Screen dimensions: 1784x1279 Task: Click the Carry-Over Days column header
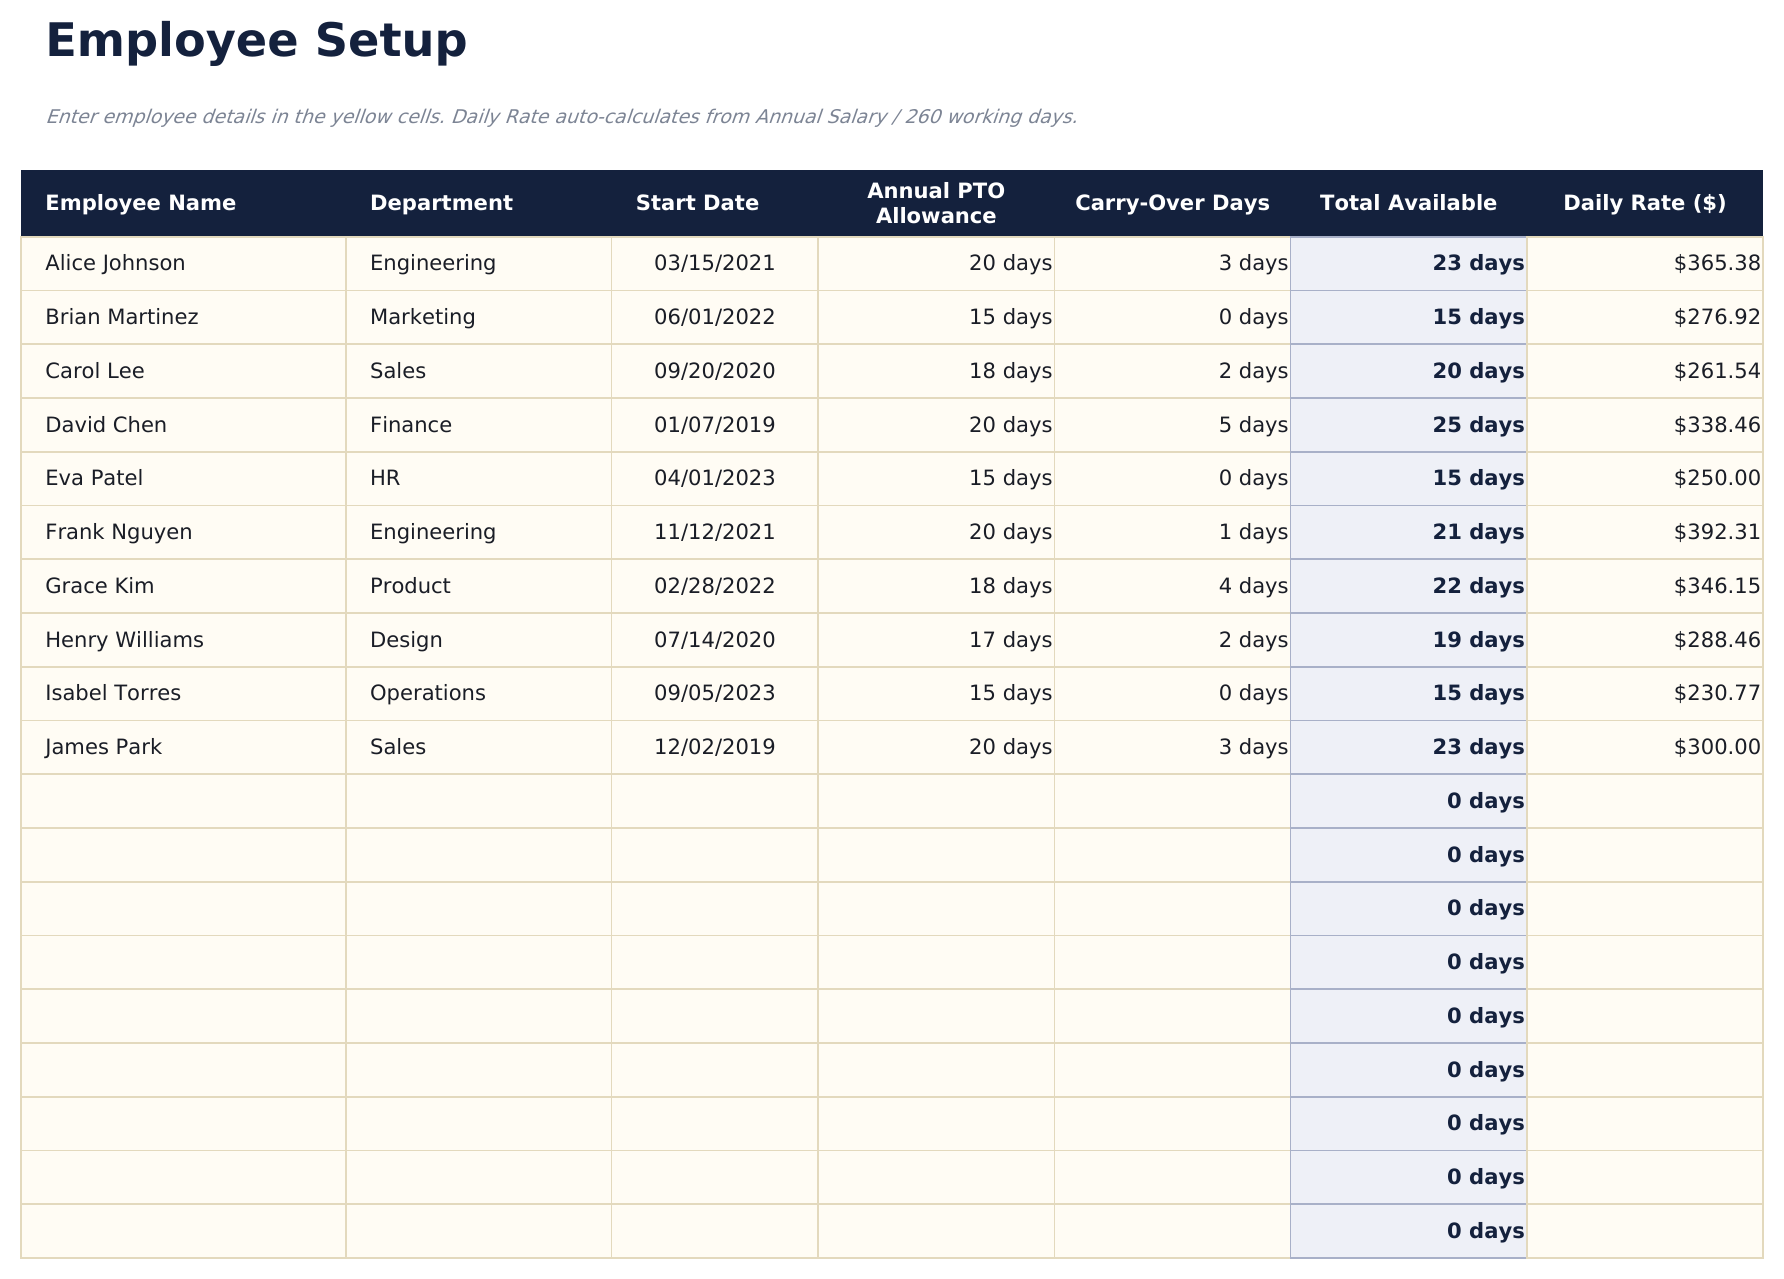tap(1172, 202)
